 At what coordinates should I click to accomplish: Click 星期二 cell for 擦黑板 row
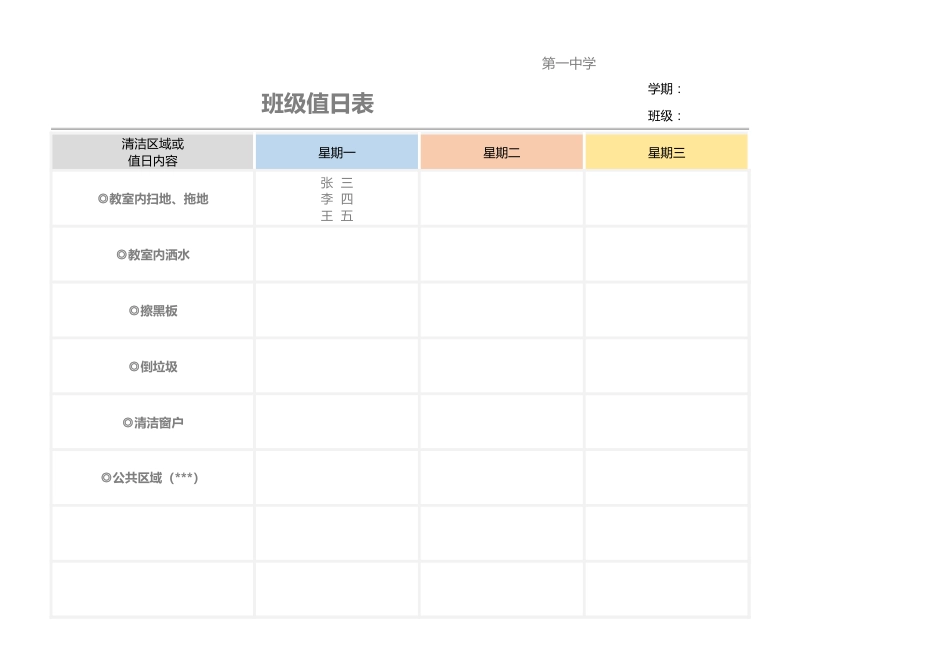click(502, 311)
